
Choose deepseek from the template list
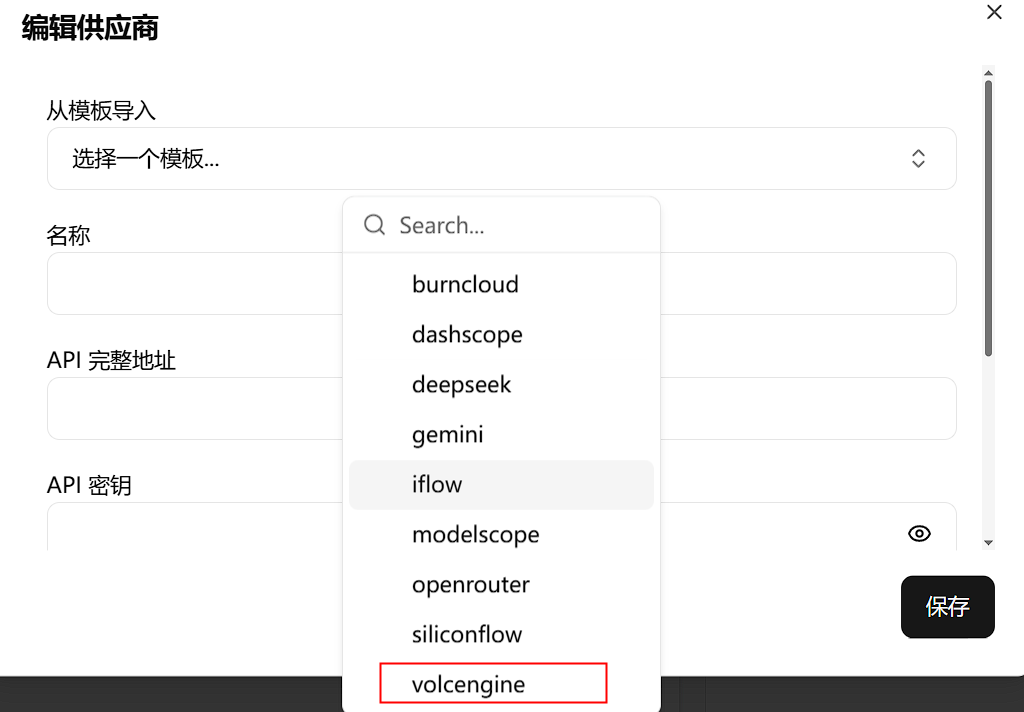coord(461,384)
